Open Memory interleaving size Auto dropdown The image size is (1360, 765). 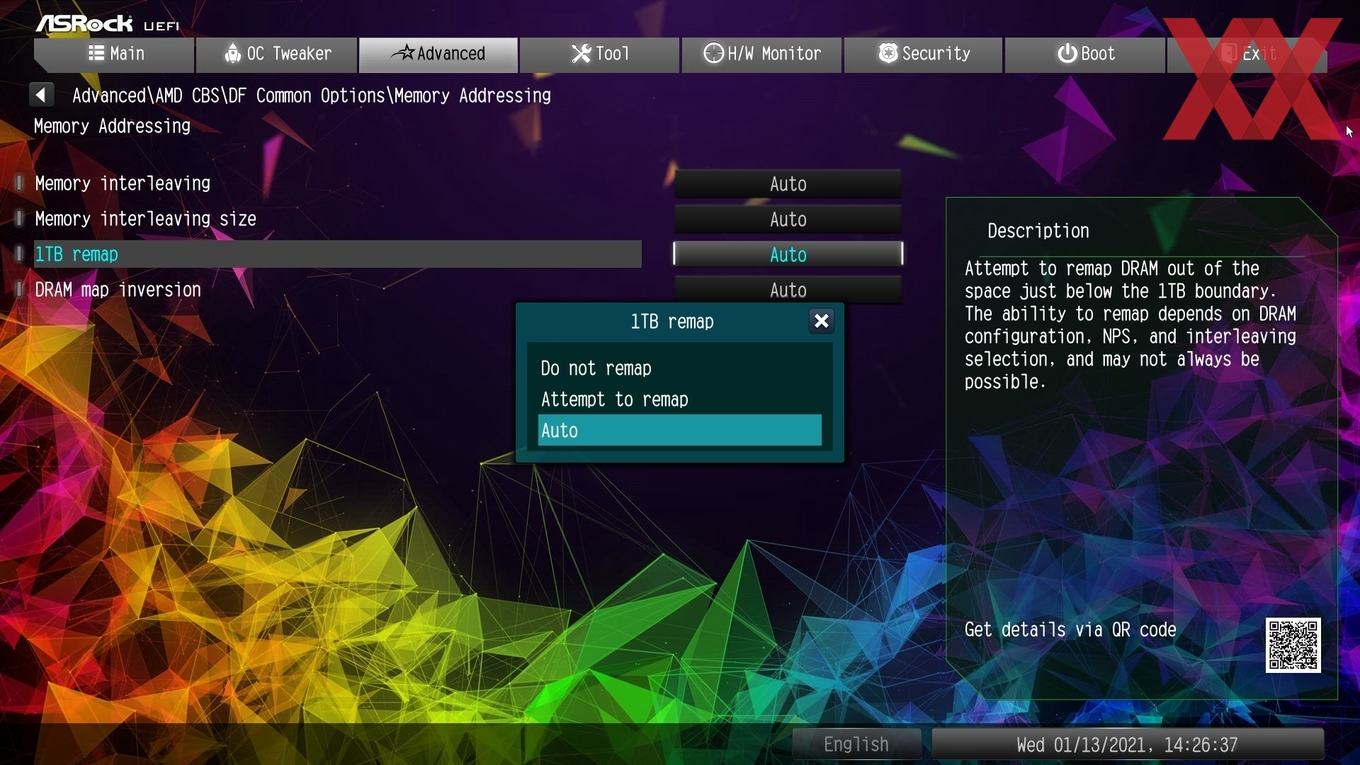point(788,219)
